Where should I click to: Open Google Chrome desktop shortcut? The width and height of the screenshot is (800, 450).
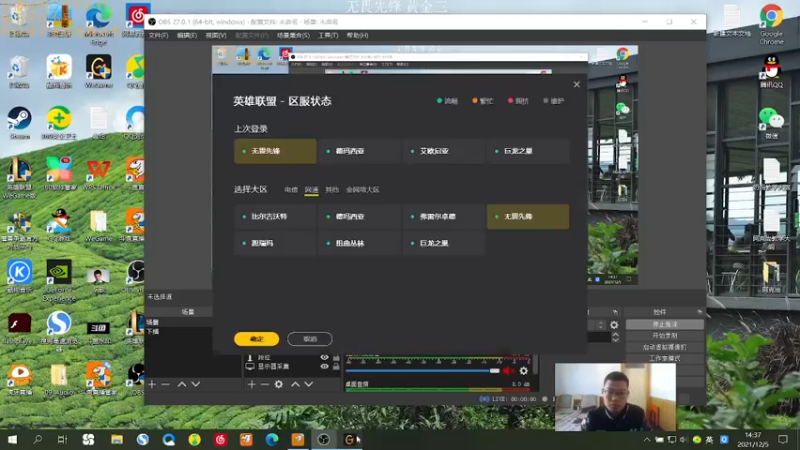[771, 24]
